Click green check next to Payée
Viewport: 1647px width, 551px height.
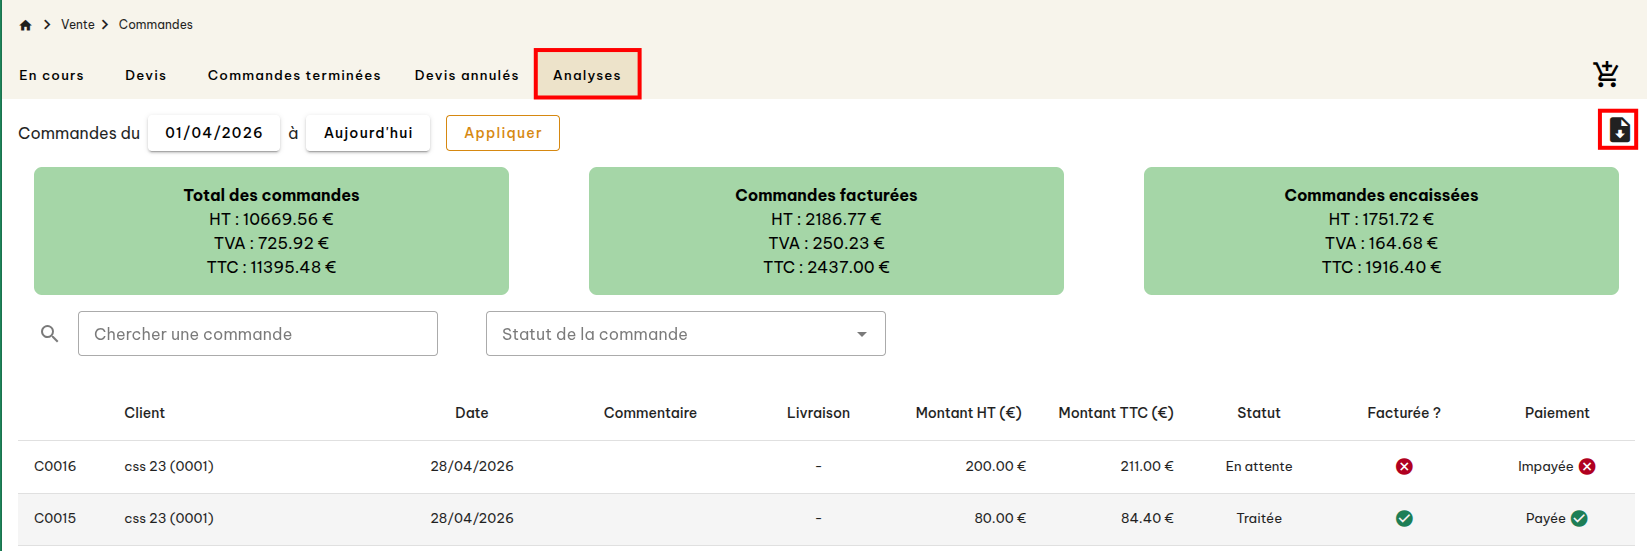pyautogui.click(x=1579, y=519)
